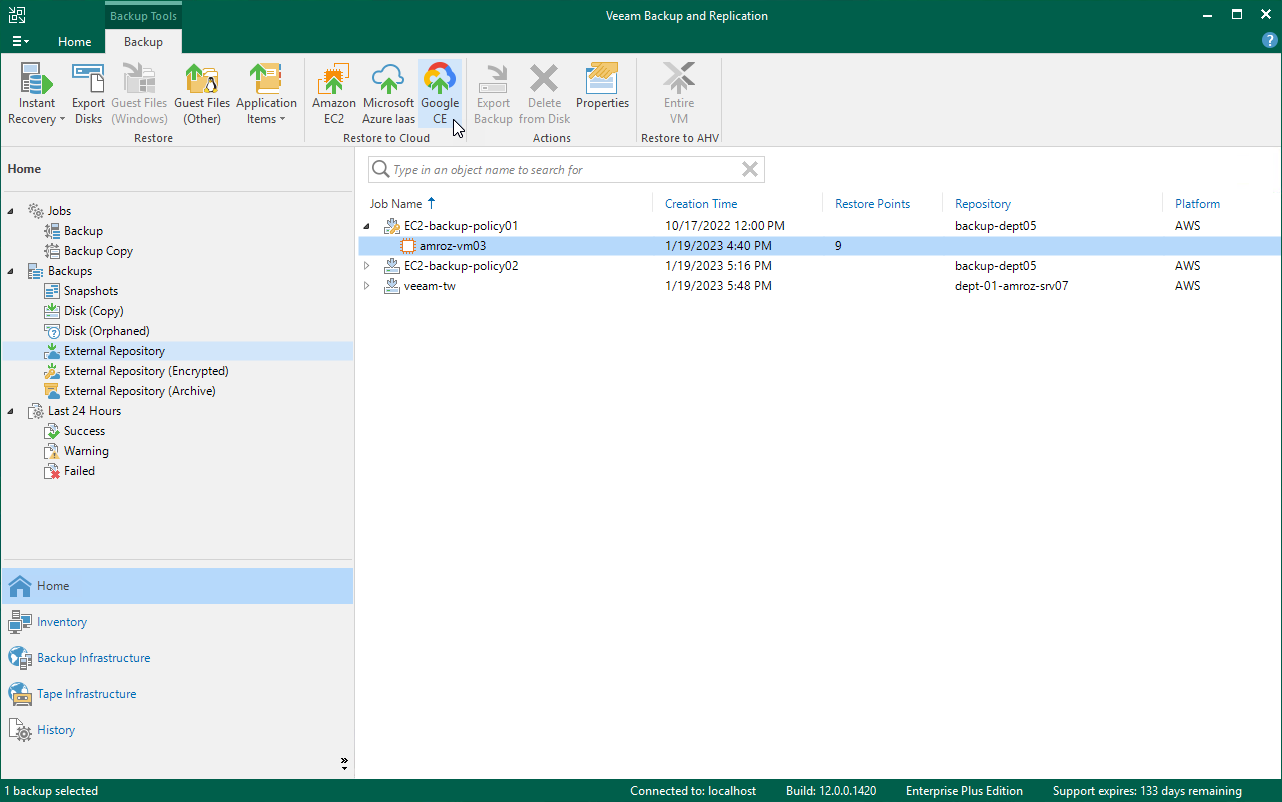Open the main hamburger menu
The height and width of the screenshot is (802, 1282).
tap(20, 42)
